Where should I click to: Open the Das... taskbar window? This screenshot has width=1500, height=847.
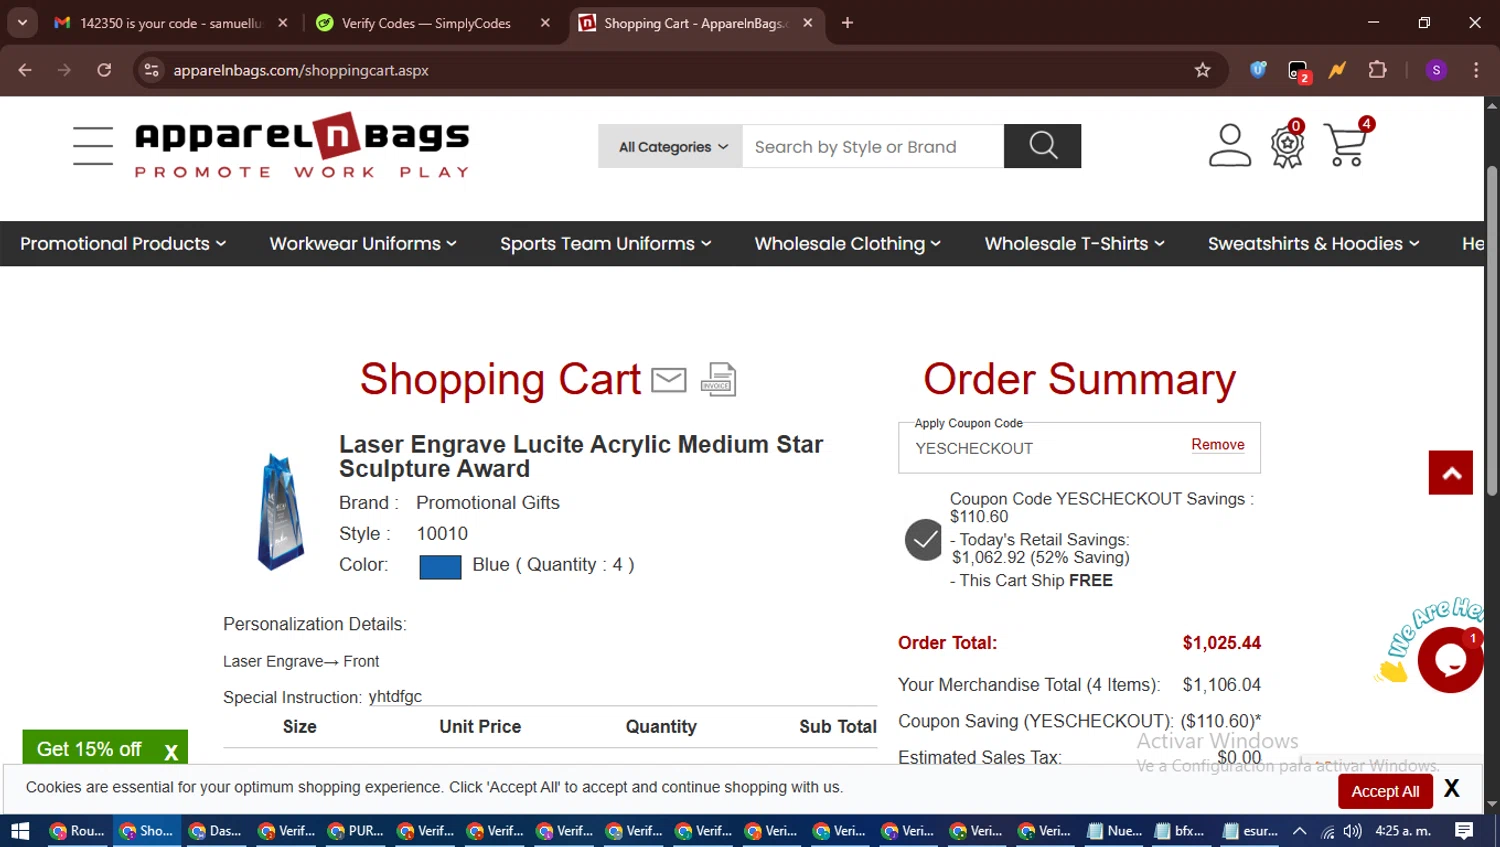click(x=217, y=831)
